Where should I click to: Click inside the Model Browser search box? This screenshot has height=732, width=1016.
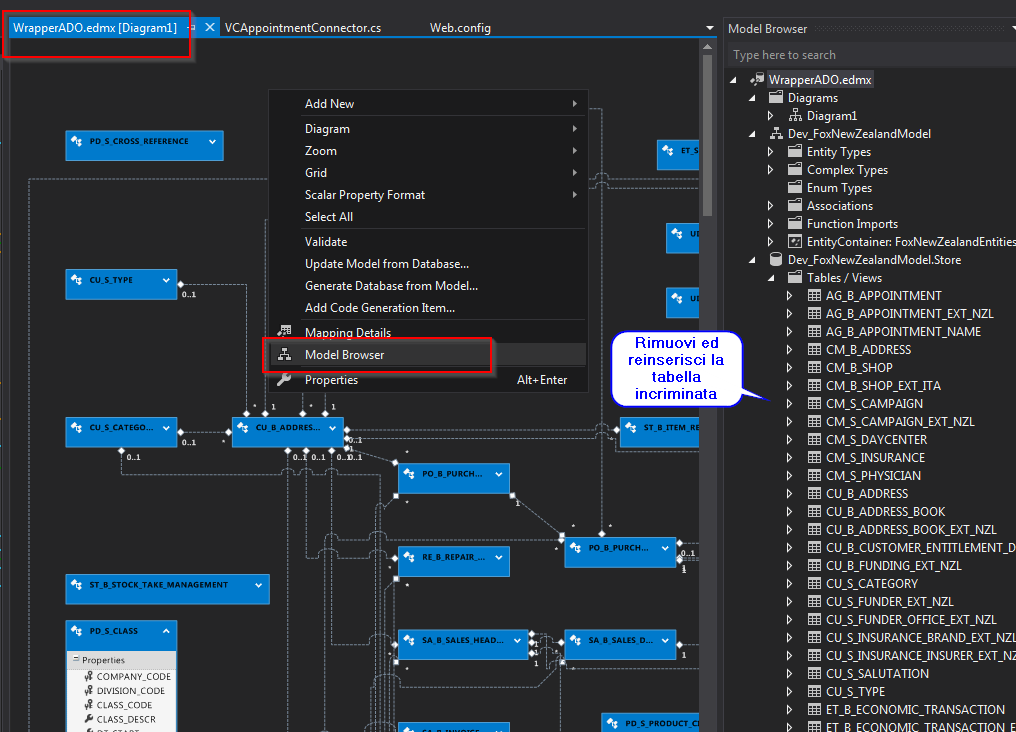(x=870, y=54)
